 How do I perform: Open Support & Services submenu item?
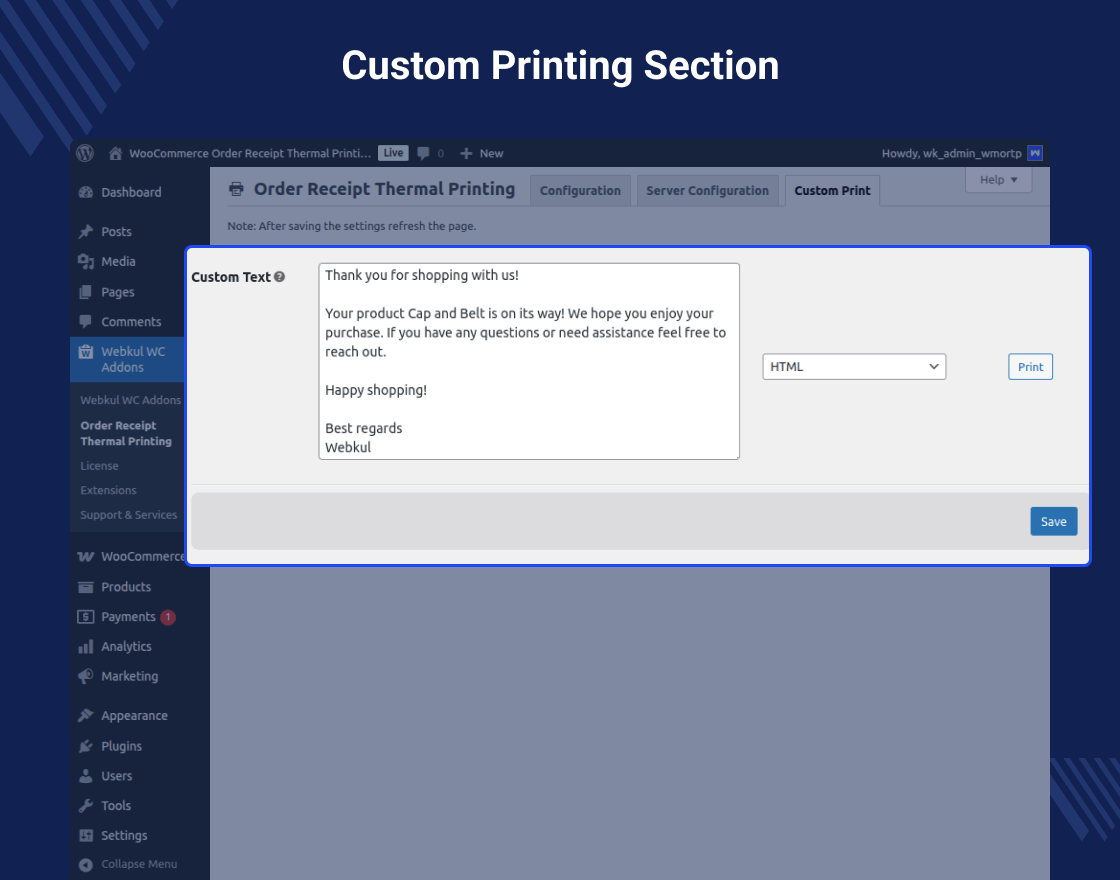(x=129, y=514)
